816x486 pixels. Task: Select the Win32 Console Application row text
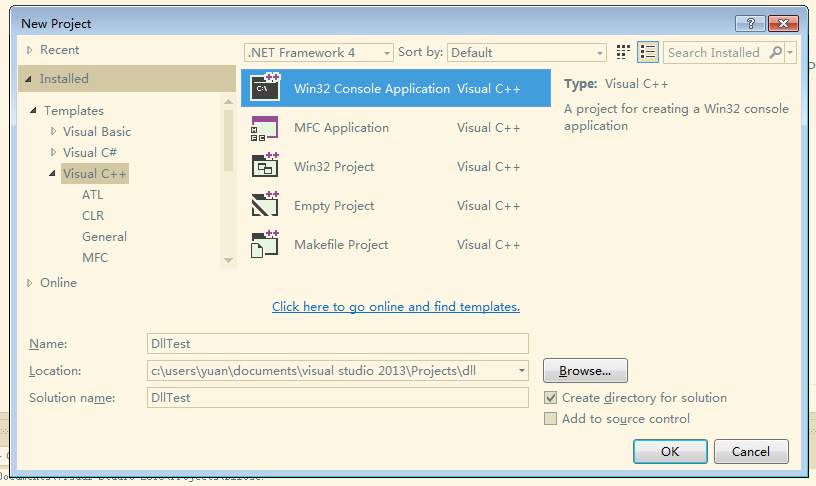(372, 88)
